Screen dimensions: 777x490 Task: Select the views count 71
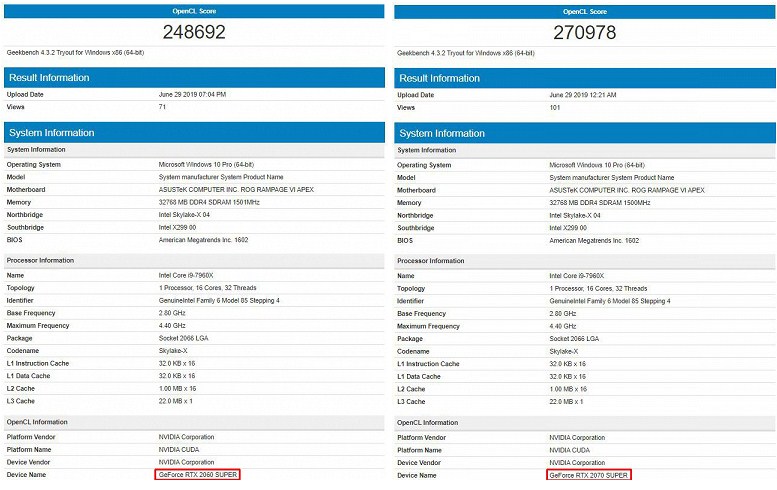(x=162, y=107)
